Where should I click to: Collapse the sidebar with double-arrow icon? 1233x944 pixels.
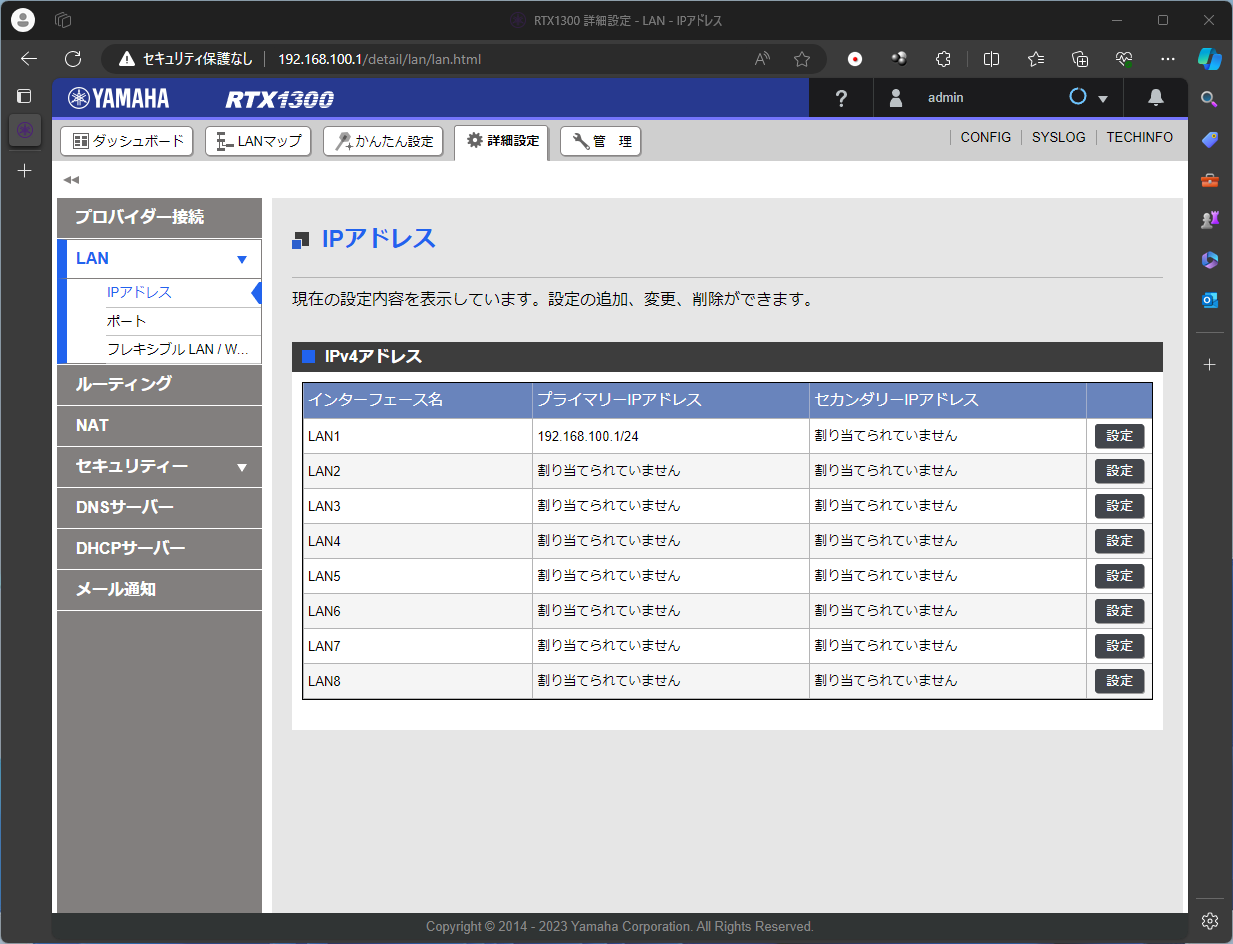click(x=71, y=180)
